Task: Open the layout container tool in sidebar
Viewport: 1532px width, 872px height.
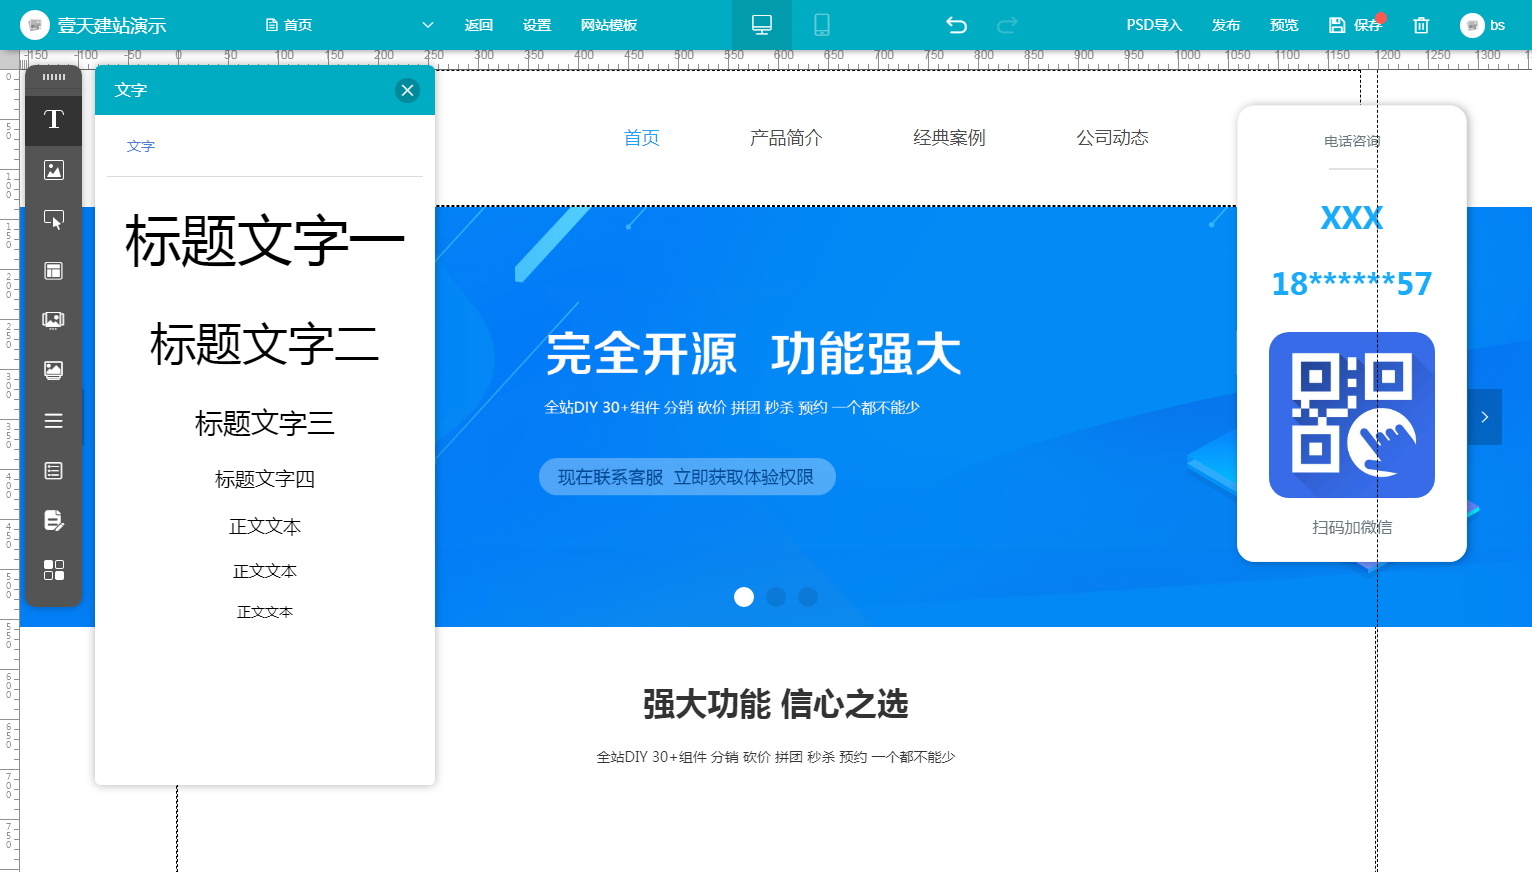Action: (x=54, y=270)
